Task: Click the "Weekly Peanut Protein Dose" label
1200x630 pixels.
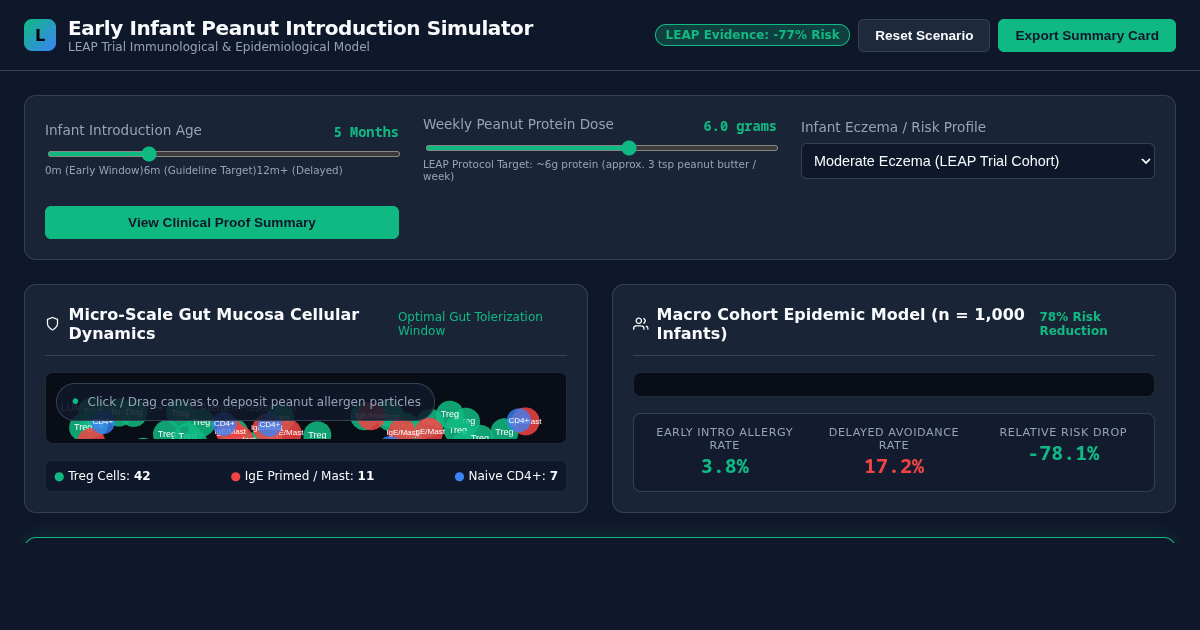Action: point(518,124)
